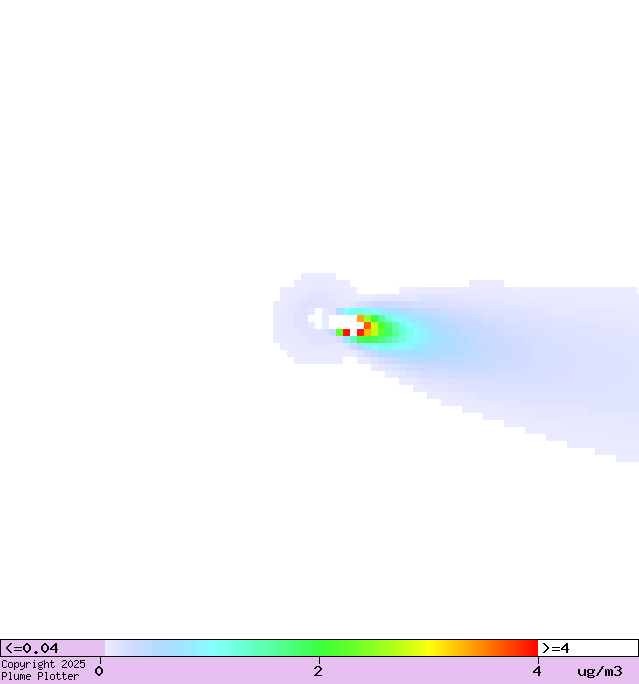Click the 'Copyright 2025' text
The width and height of the screenshot is (639, 684).
[x=43, y=664]
